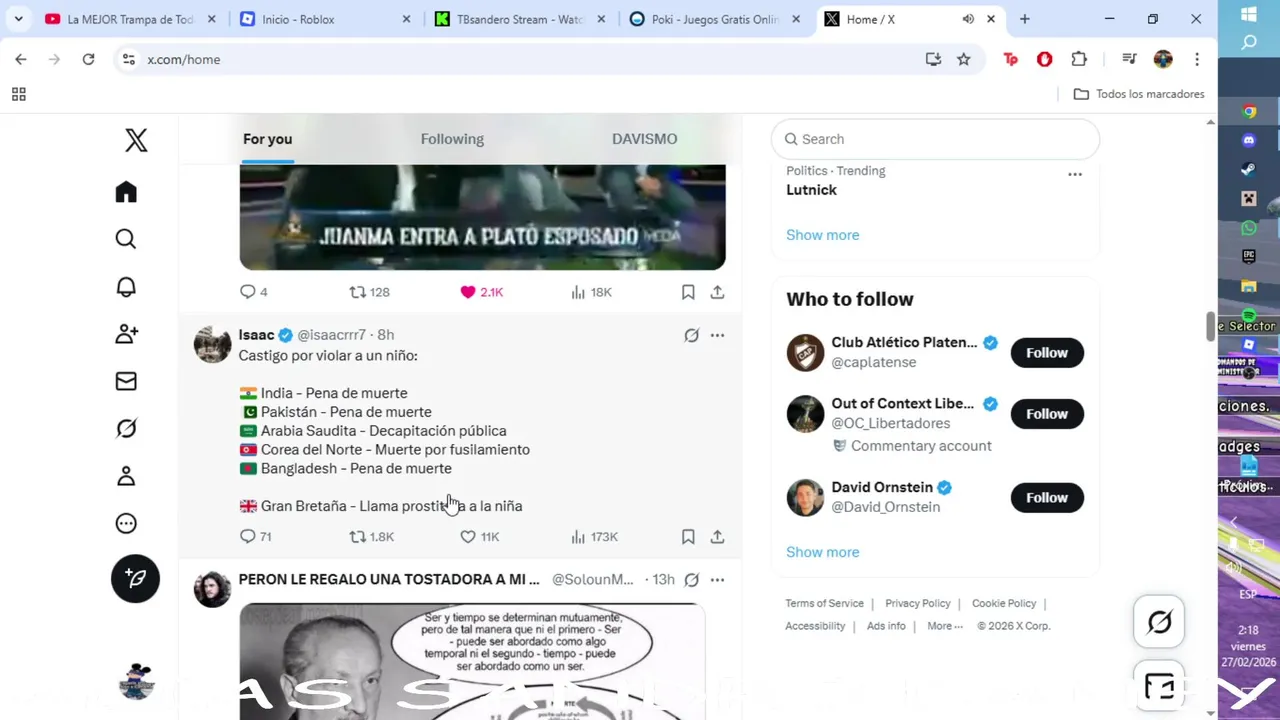Image resolution: width=1280 pixels, height=720 pixels.
Task: Open Follow people icon in sidebar
Action: tap(126, 334)
